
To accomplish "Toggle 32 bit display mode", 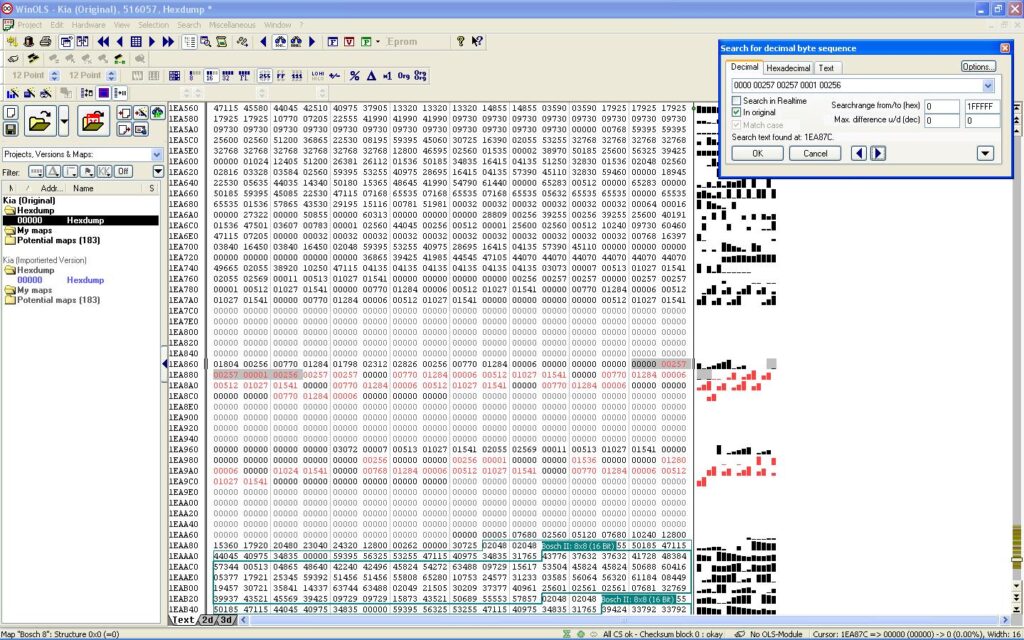I will pos(227,76).
